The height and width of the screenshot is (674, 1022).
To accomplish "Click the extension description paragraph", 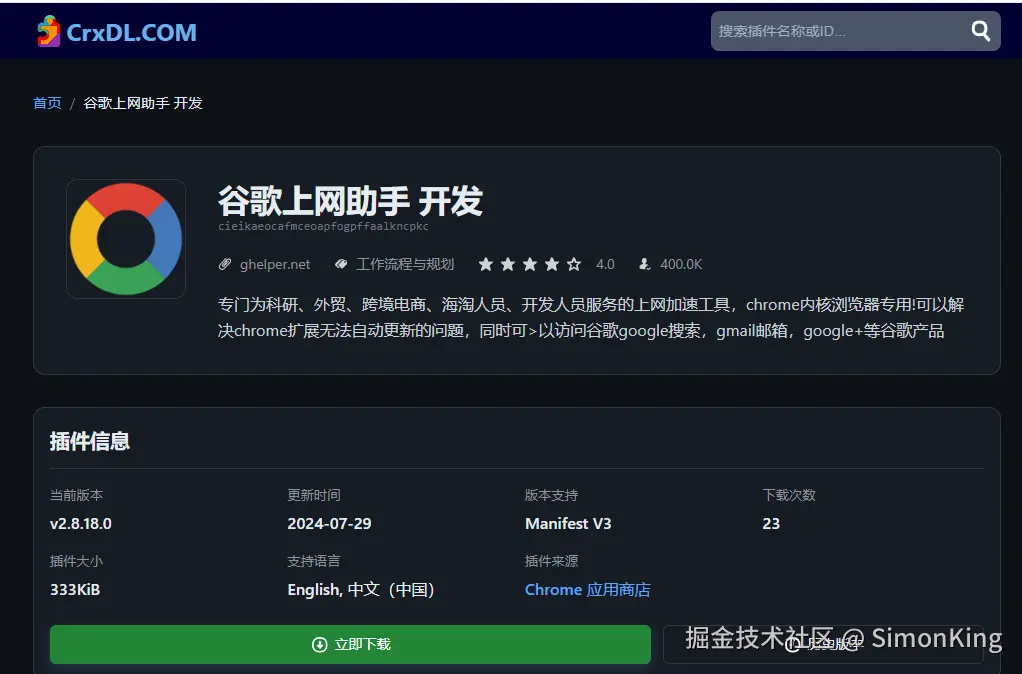I will coord(591,317).
